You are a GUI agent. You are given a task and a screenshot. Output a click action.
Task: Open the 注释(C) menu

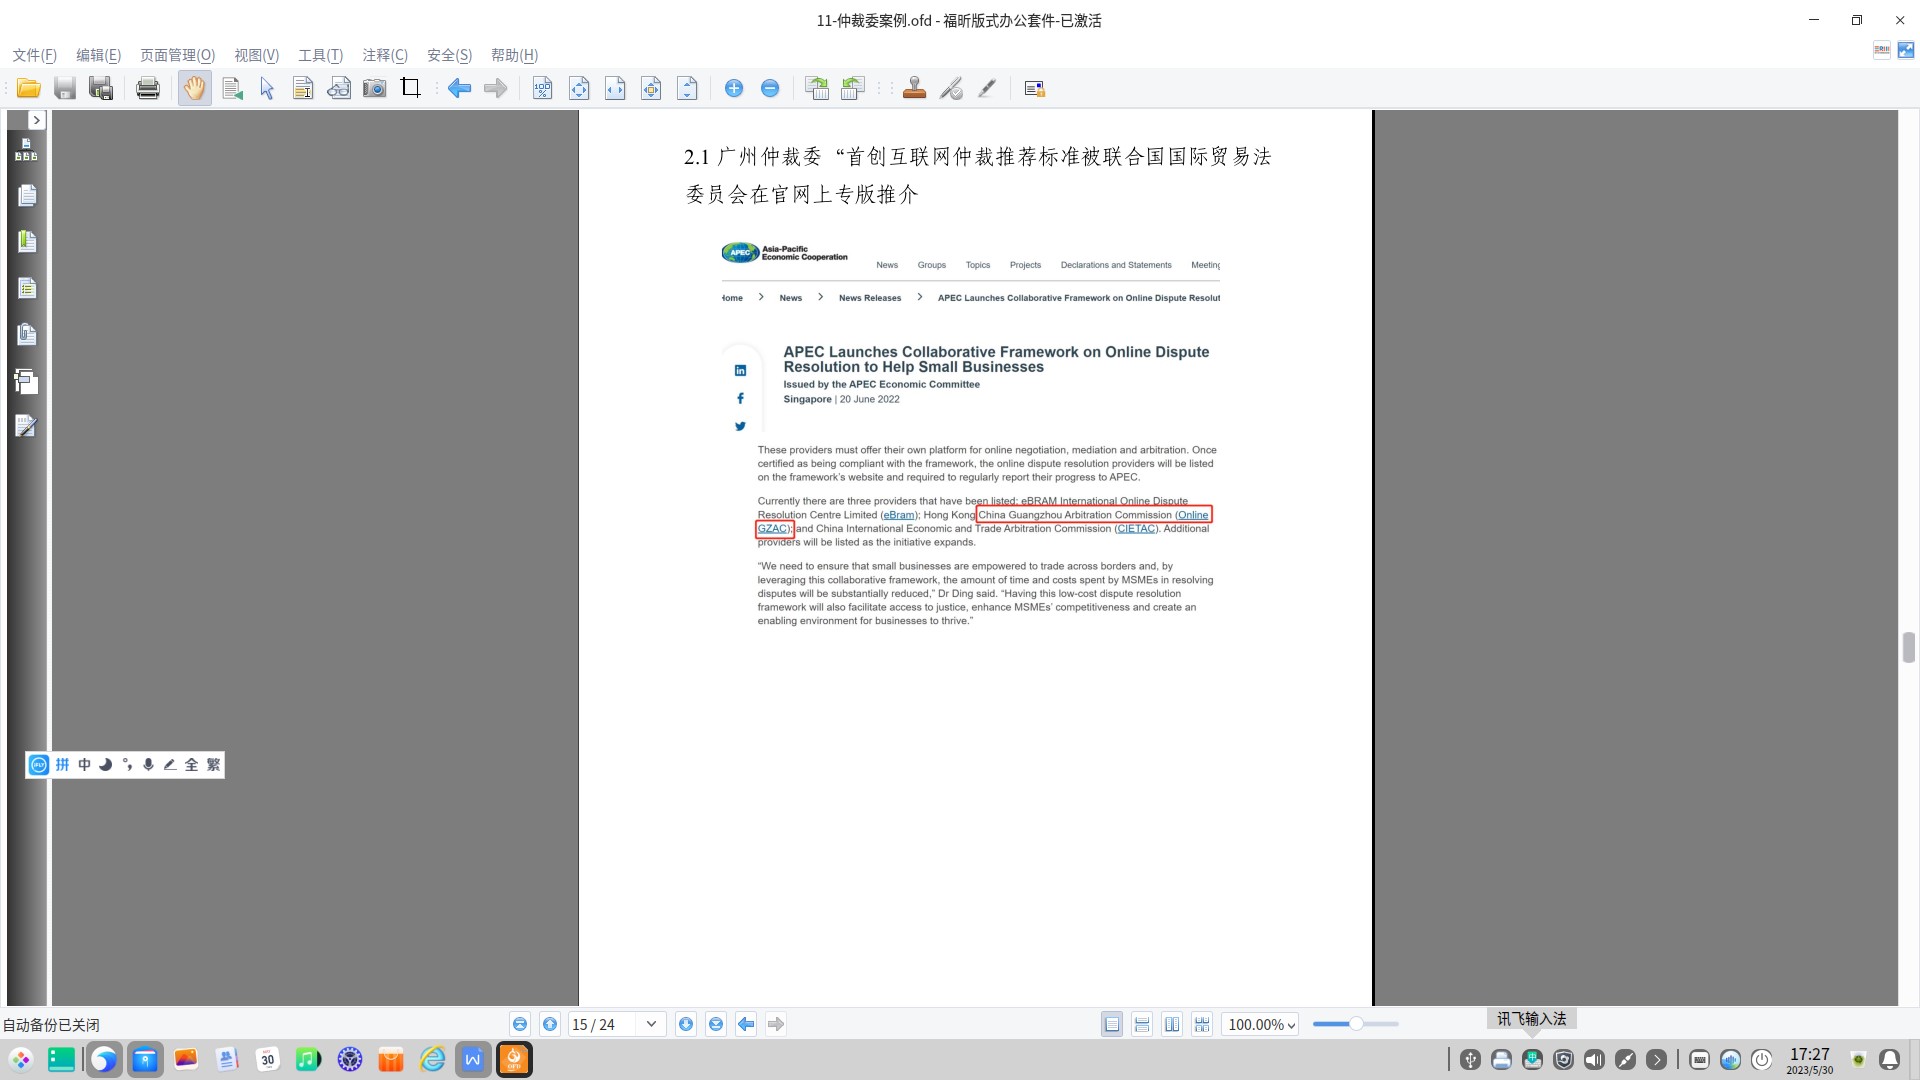pos(385,55)
